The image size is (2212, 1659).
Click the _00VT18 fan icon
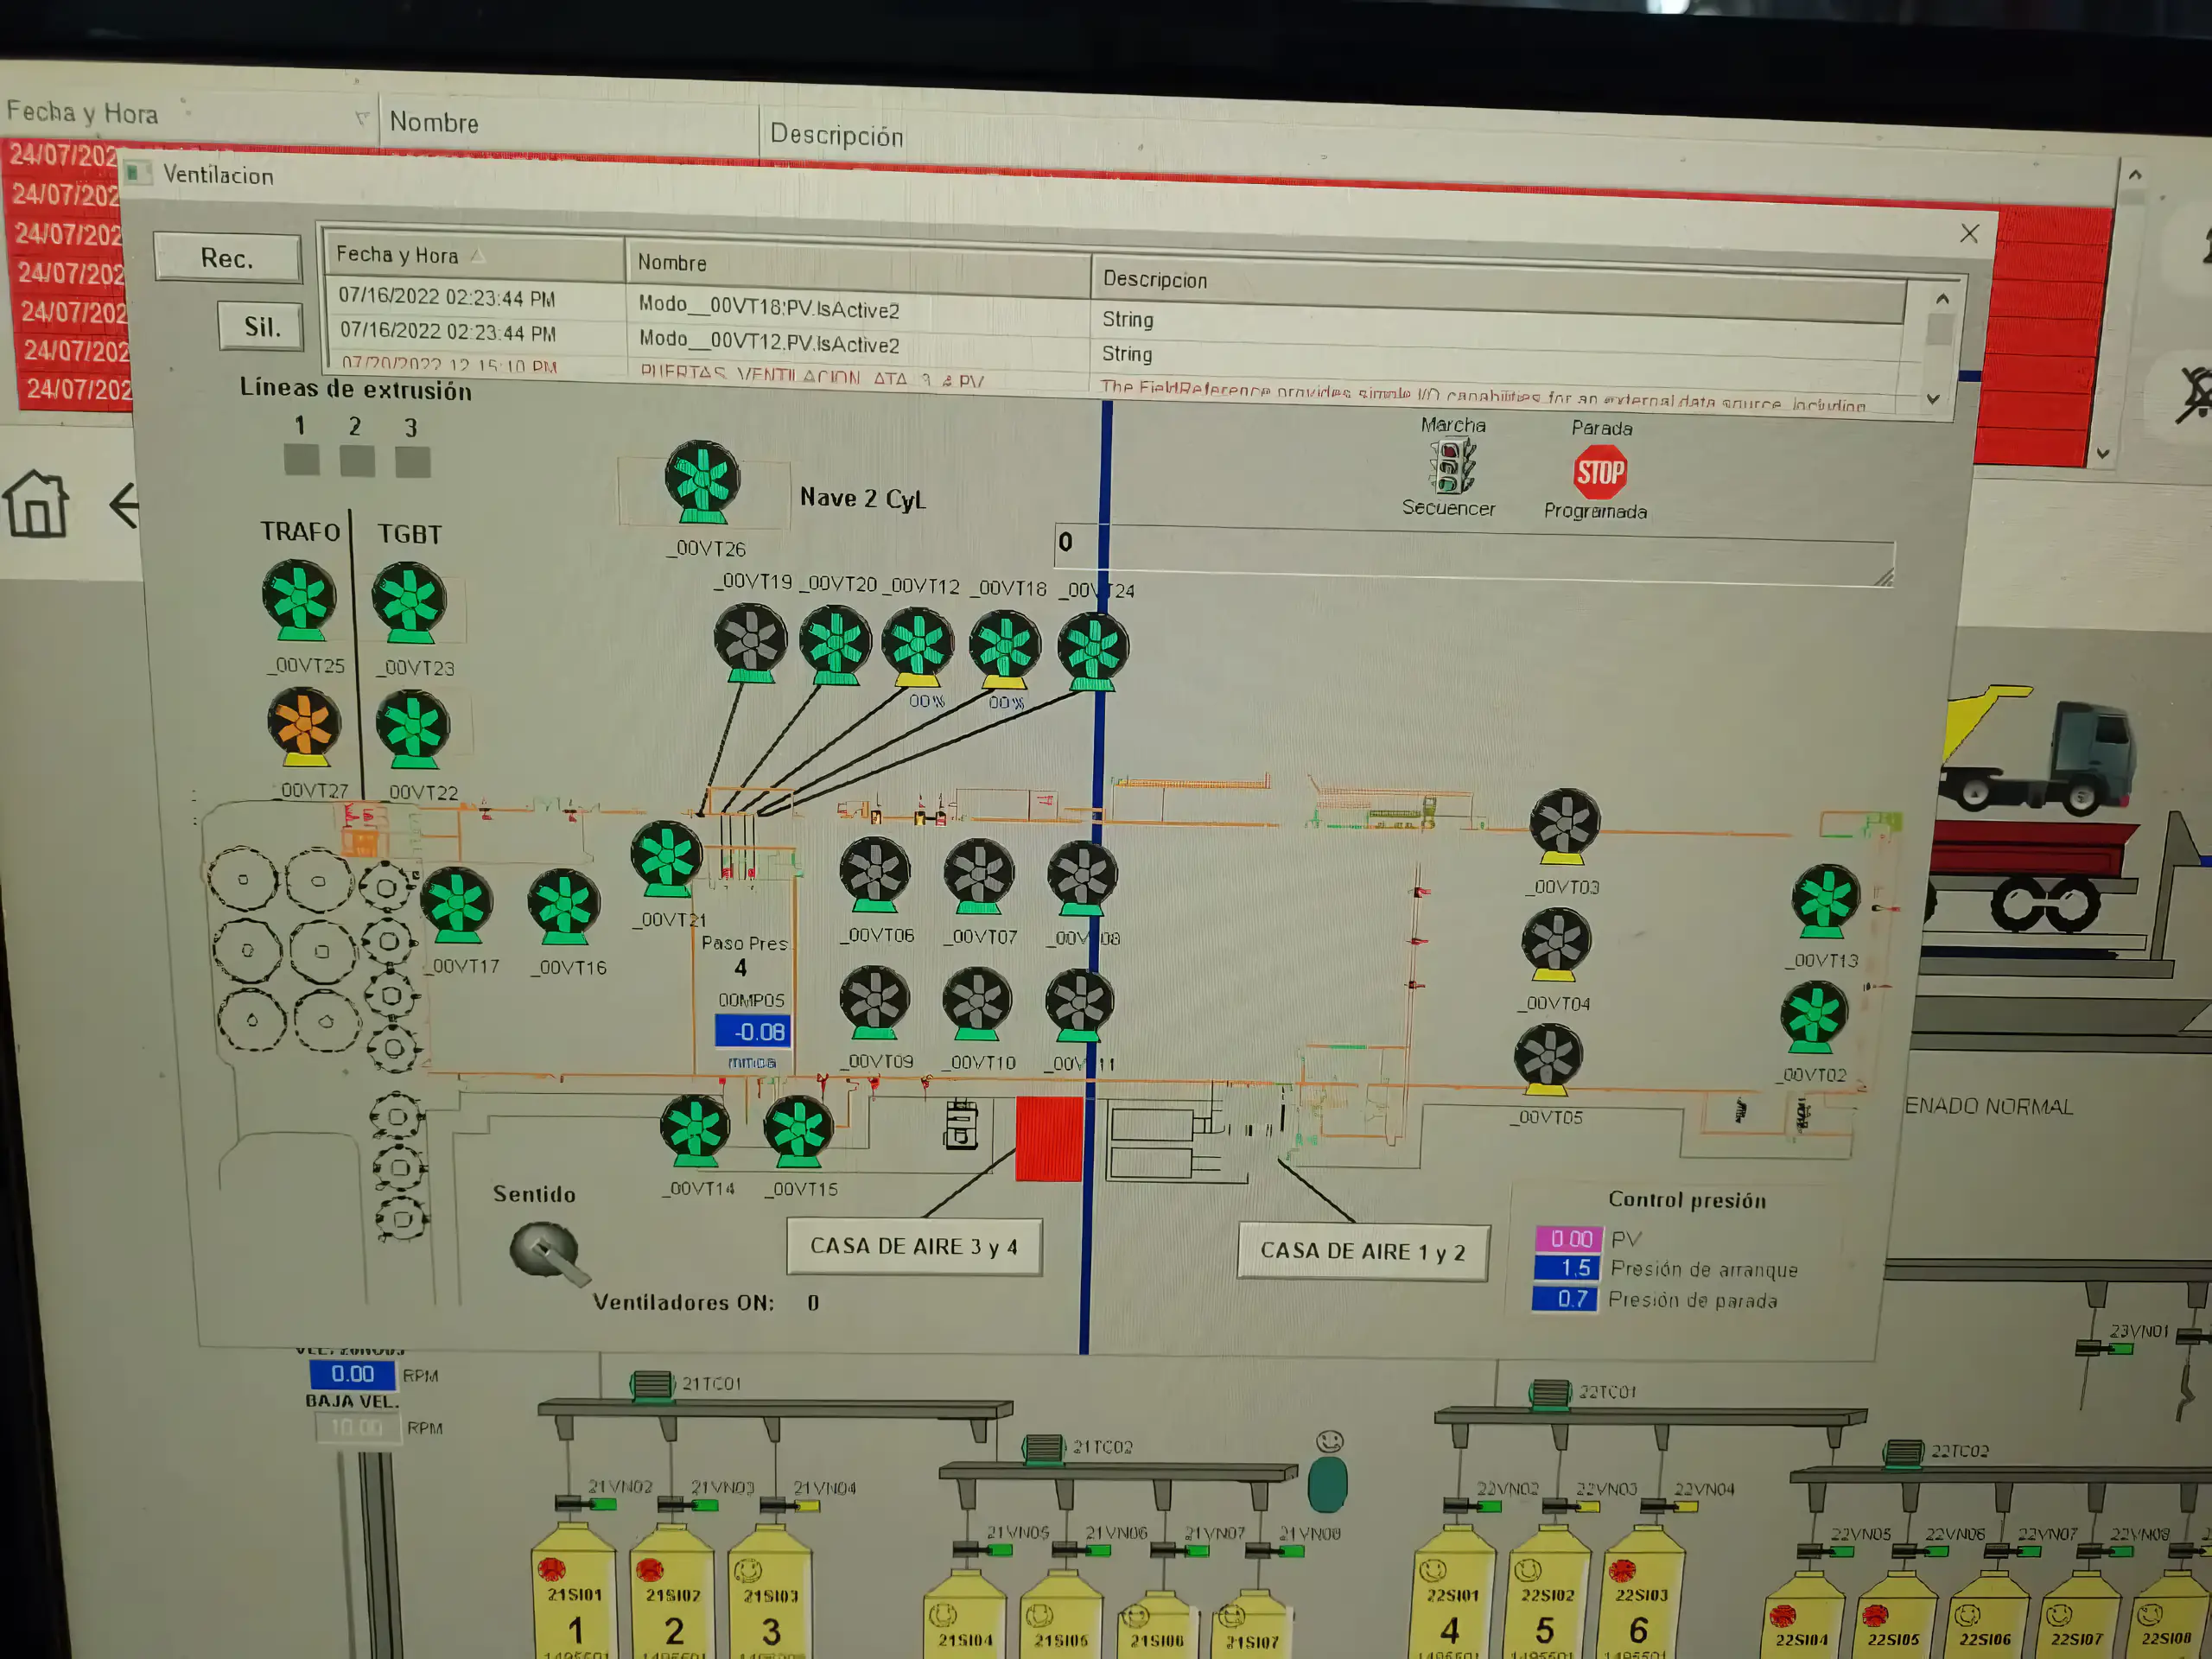pos(1005,650)
